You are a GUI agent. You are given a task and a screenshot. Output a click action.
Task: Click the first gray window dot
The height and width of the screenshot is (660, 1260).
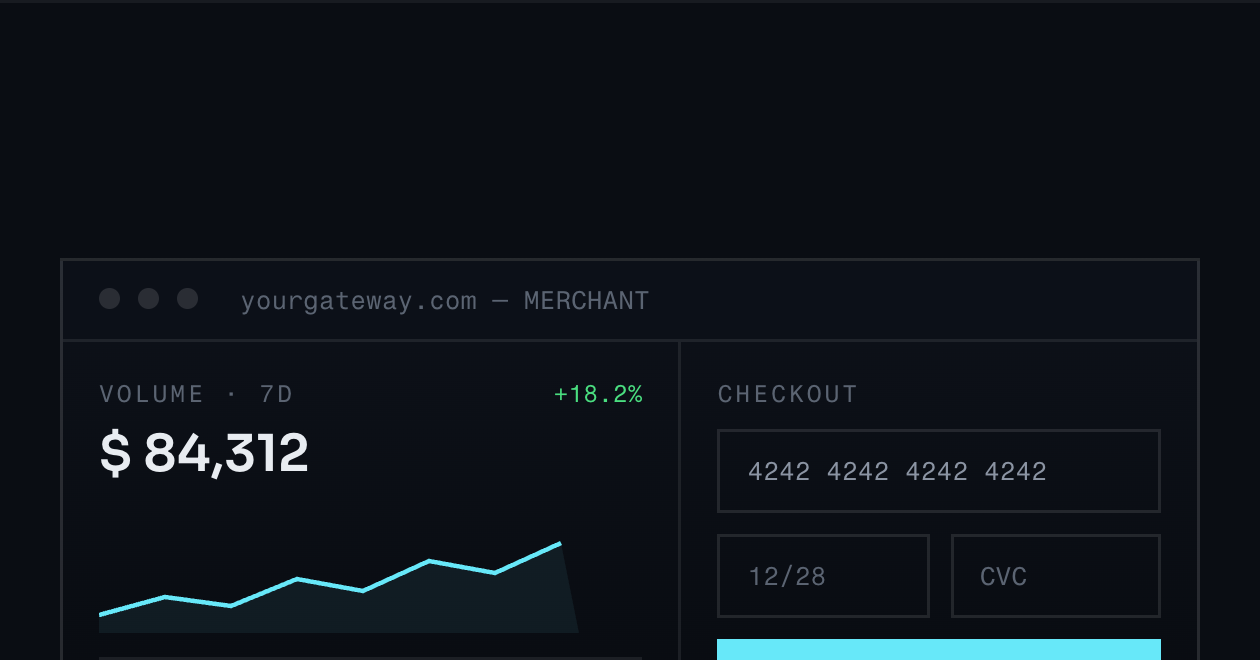point(110,298)
